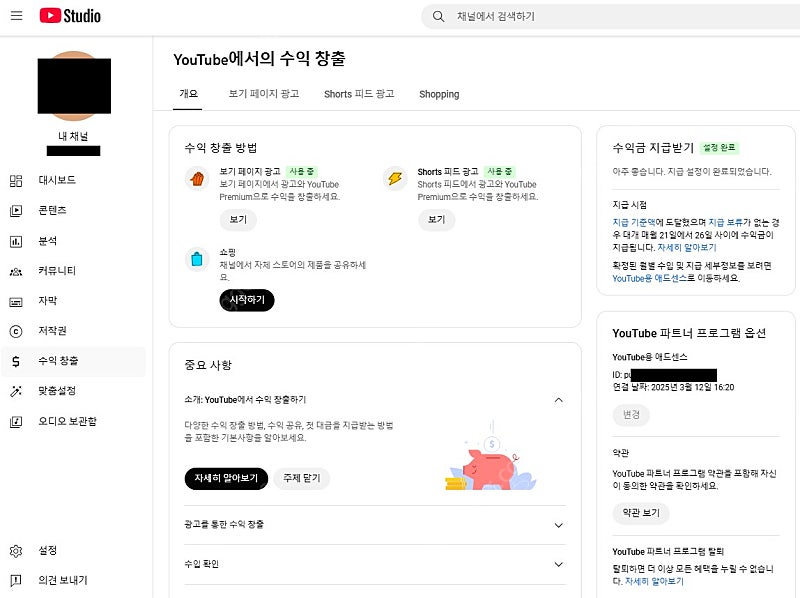Open 자세히 알아보기 link under 지급 시점

687,248
